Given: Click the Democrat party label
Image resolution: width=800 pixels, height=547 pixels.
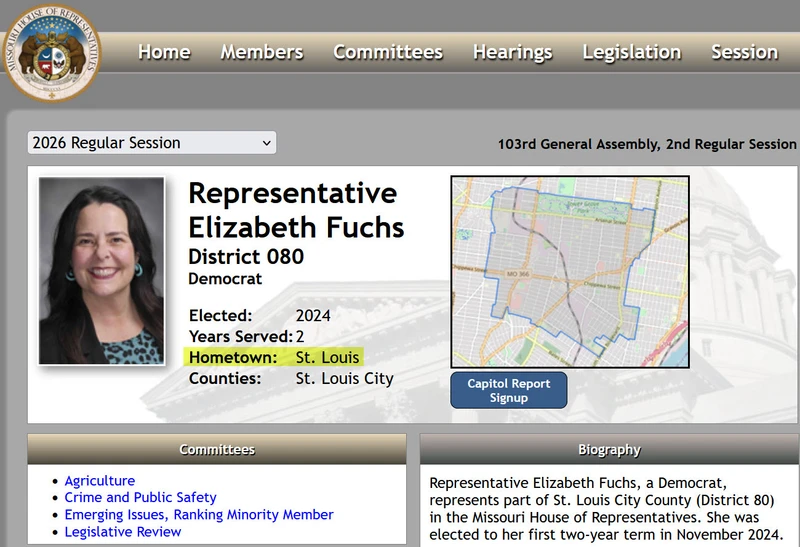Looking at the screenshot, I should pos(225,279).
